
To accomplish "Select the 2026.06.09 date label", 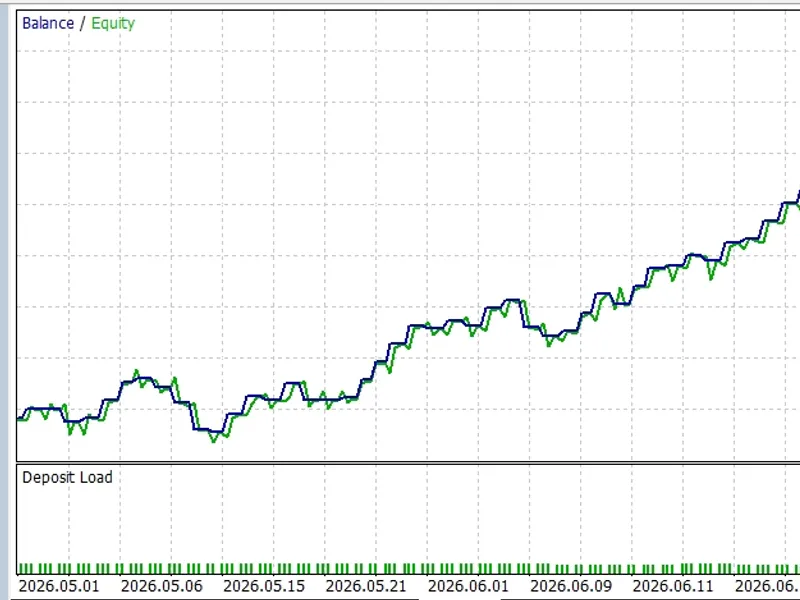I will [x=571, y=586].
